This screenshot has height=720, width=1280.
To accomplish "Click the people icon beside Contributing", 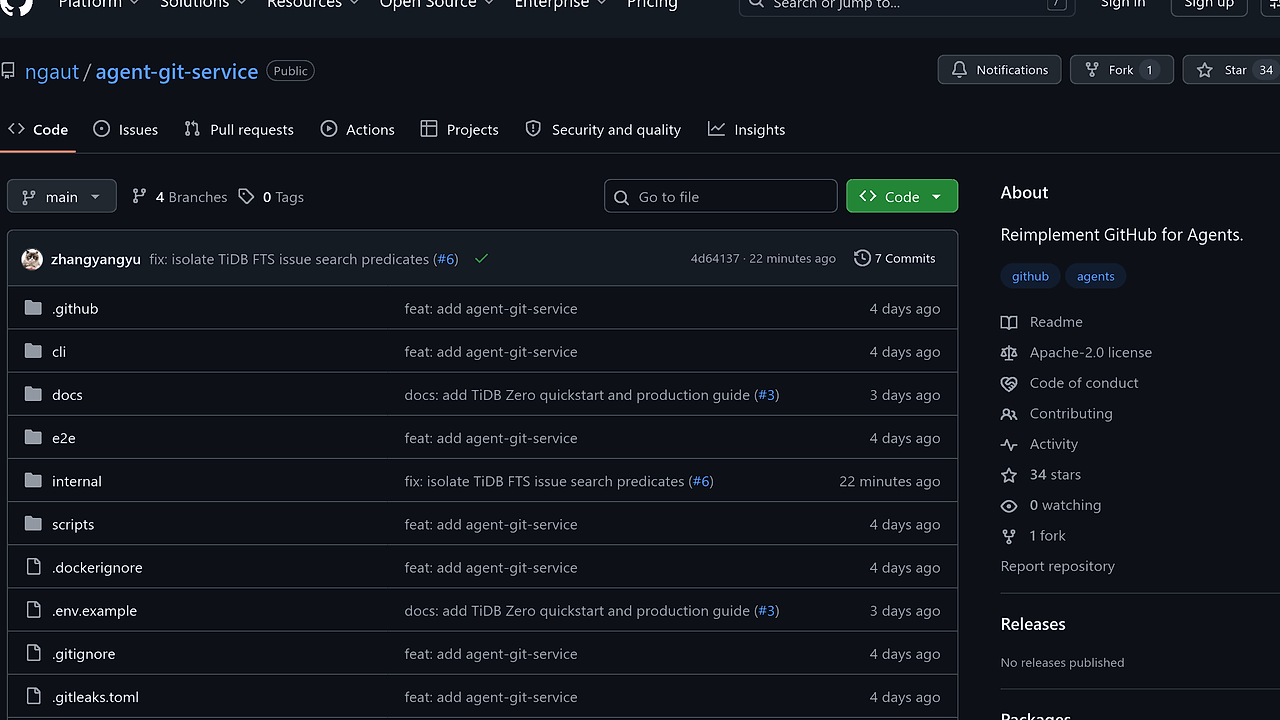I will tap(1009, 413).
